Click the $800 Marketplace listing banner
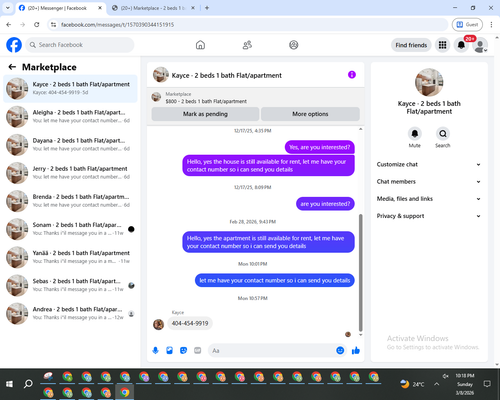500x400 pixels. pyautogui.click(x=256, y=98)
